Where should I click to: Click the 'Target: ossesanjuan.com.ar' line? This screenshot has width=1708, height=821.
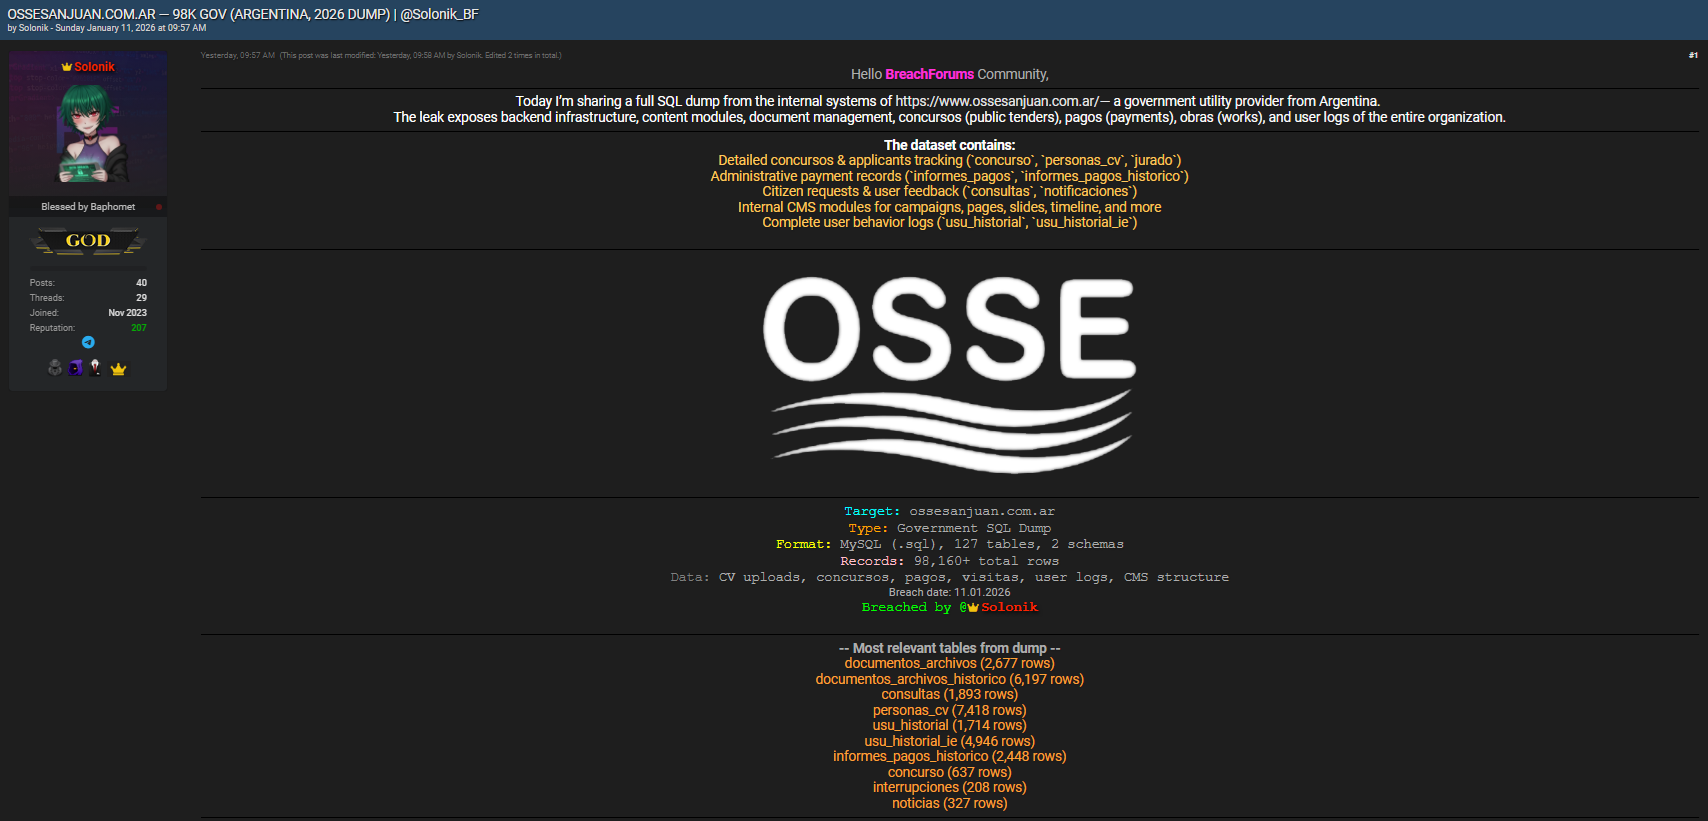click(949, 511)
